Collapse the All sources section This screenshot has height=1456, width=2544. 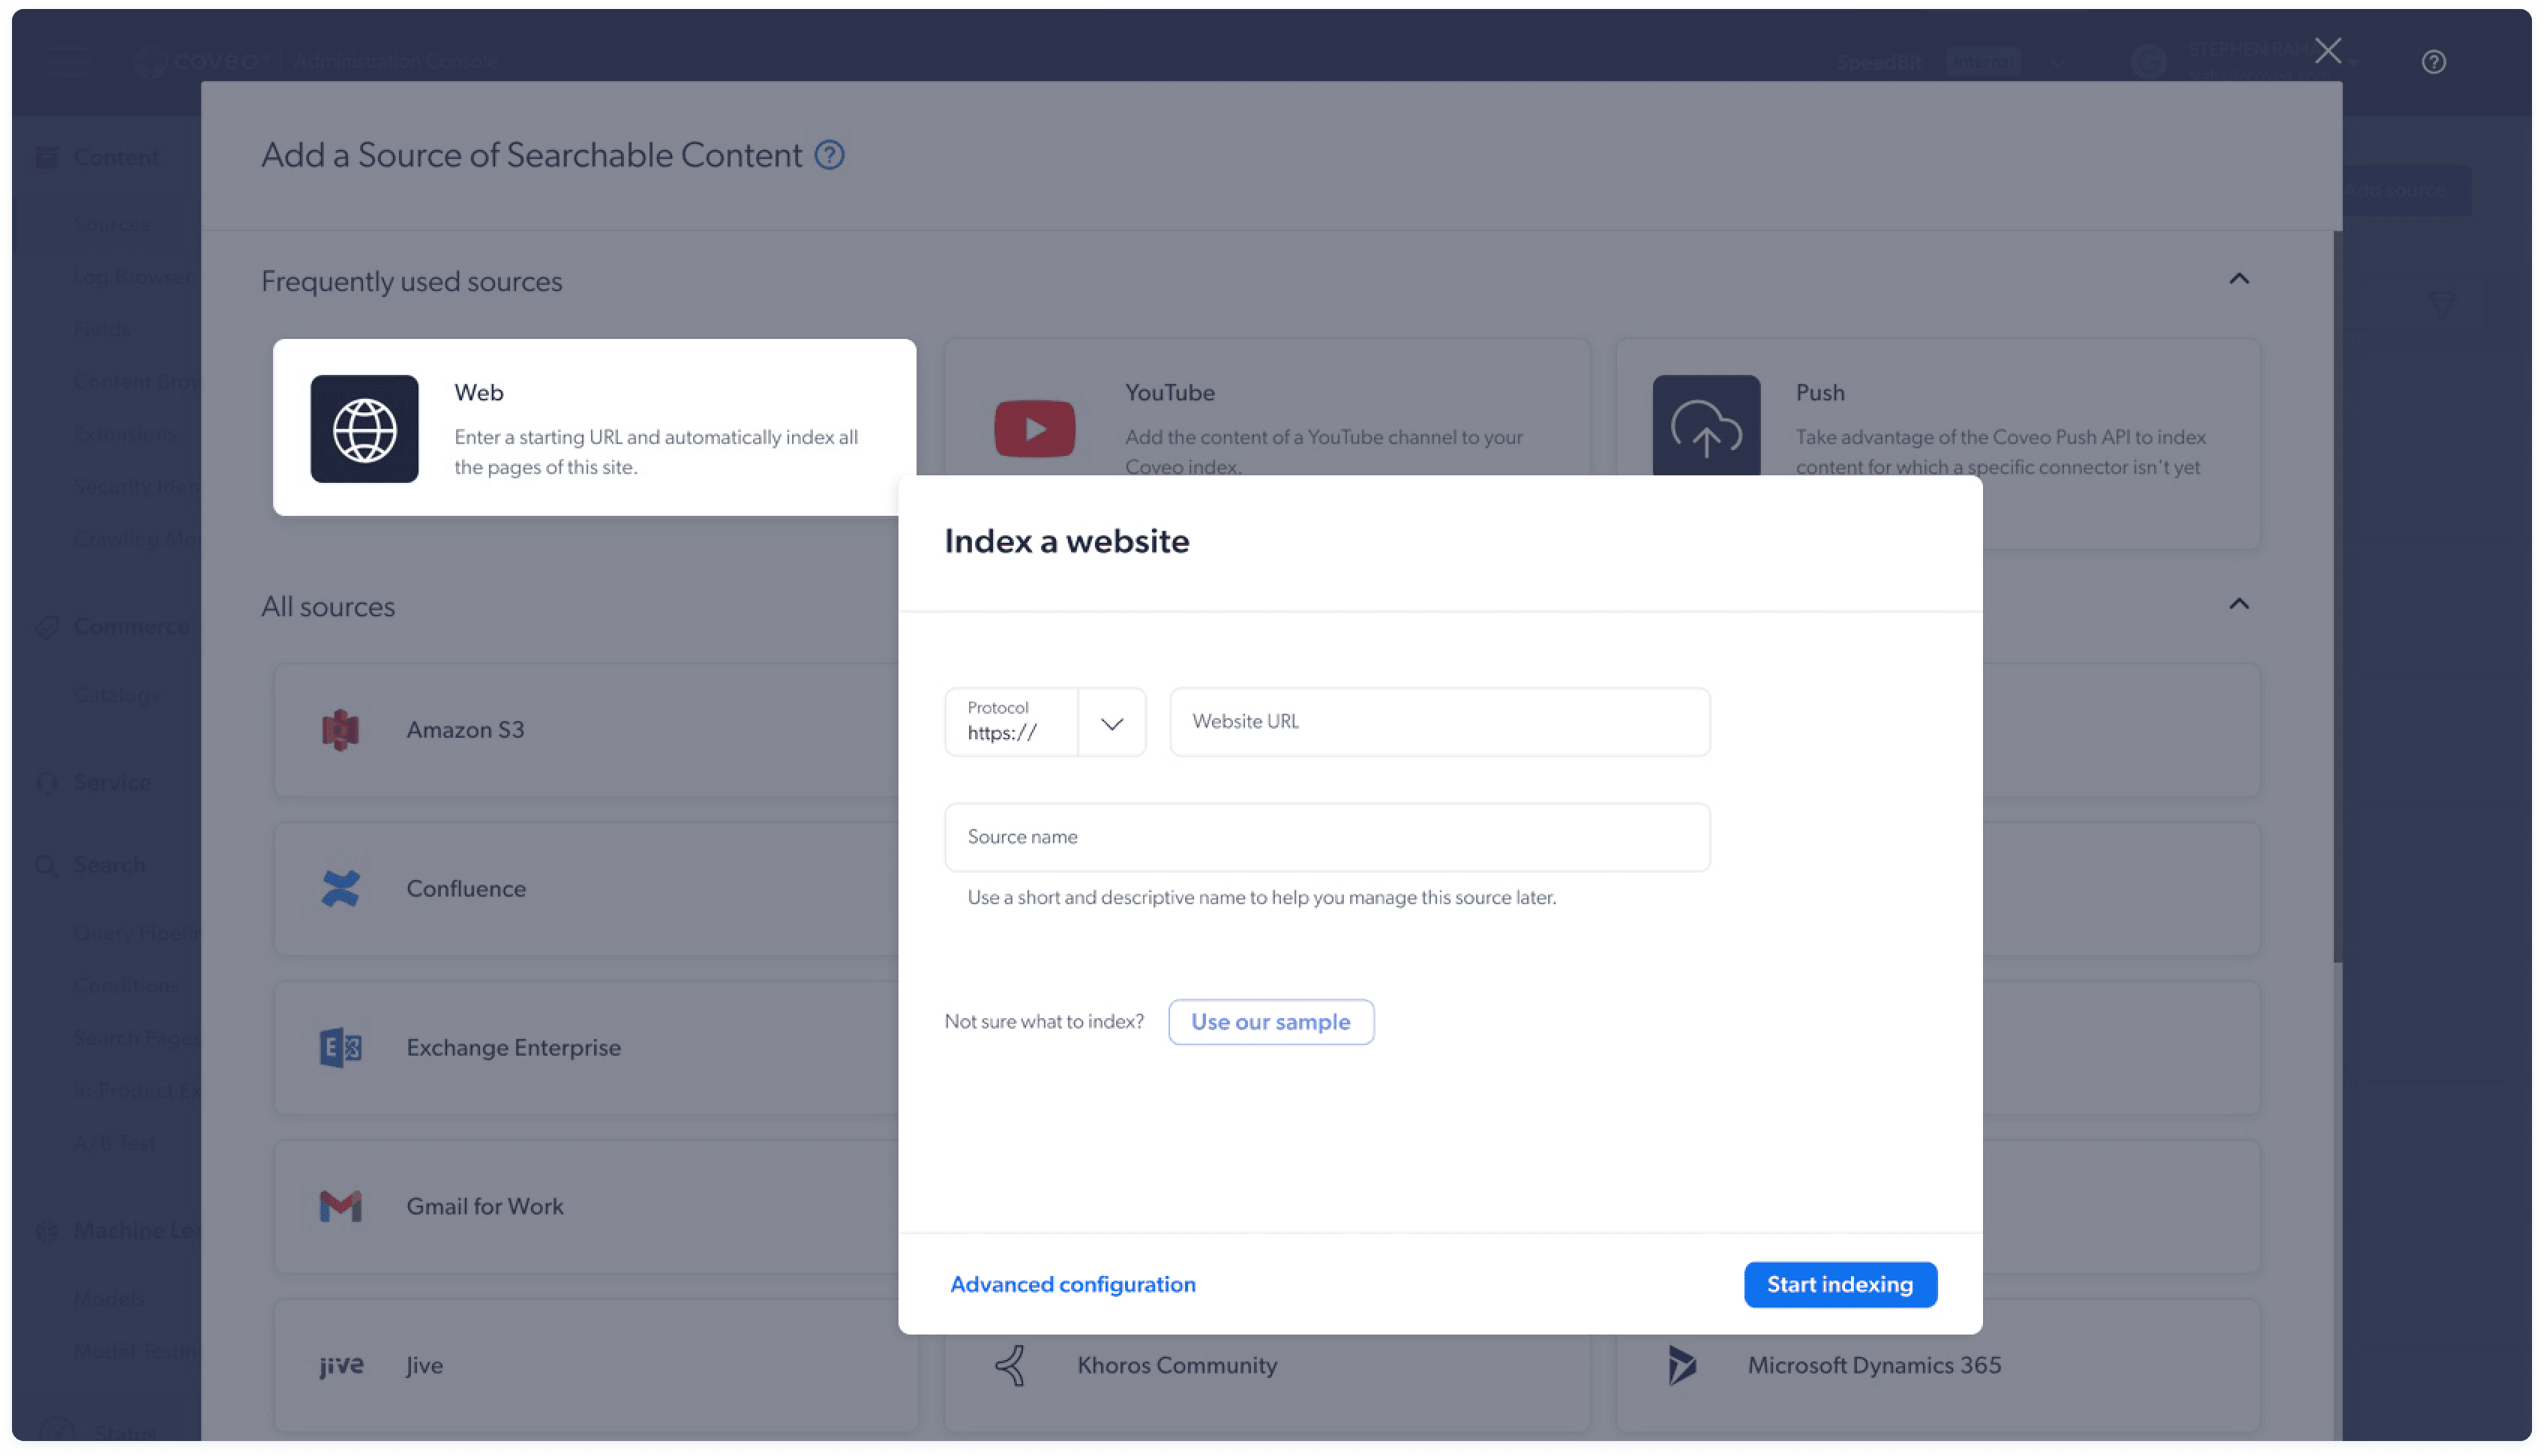tap(2239, 604)
